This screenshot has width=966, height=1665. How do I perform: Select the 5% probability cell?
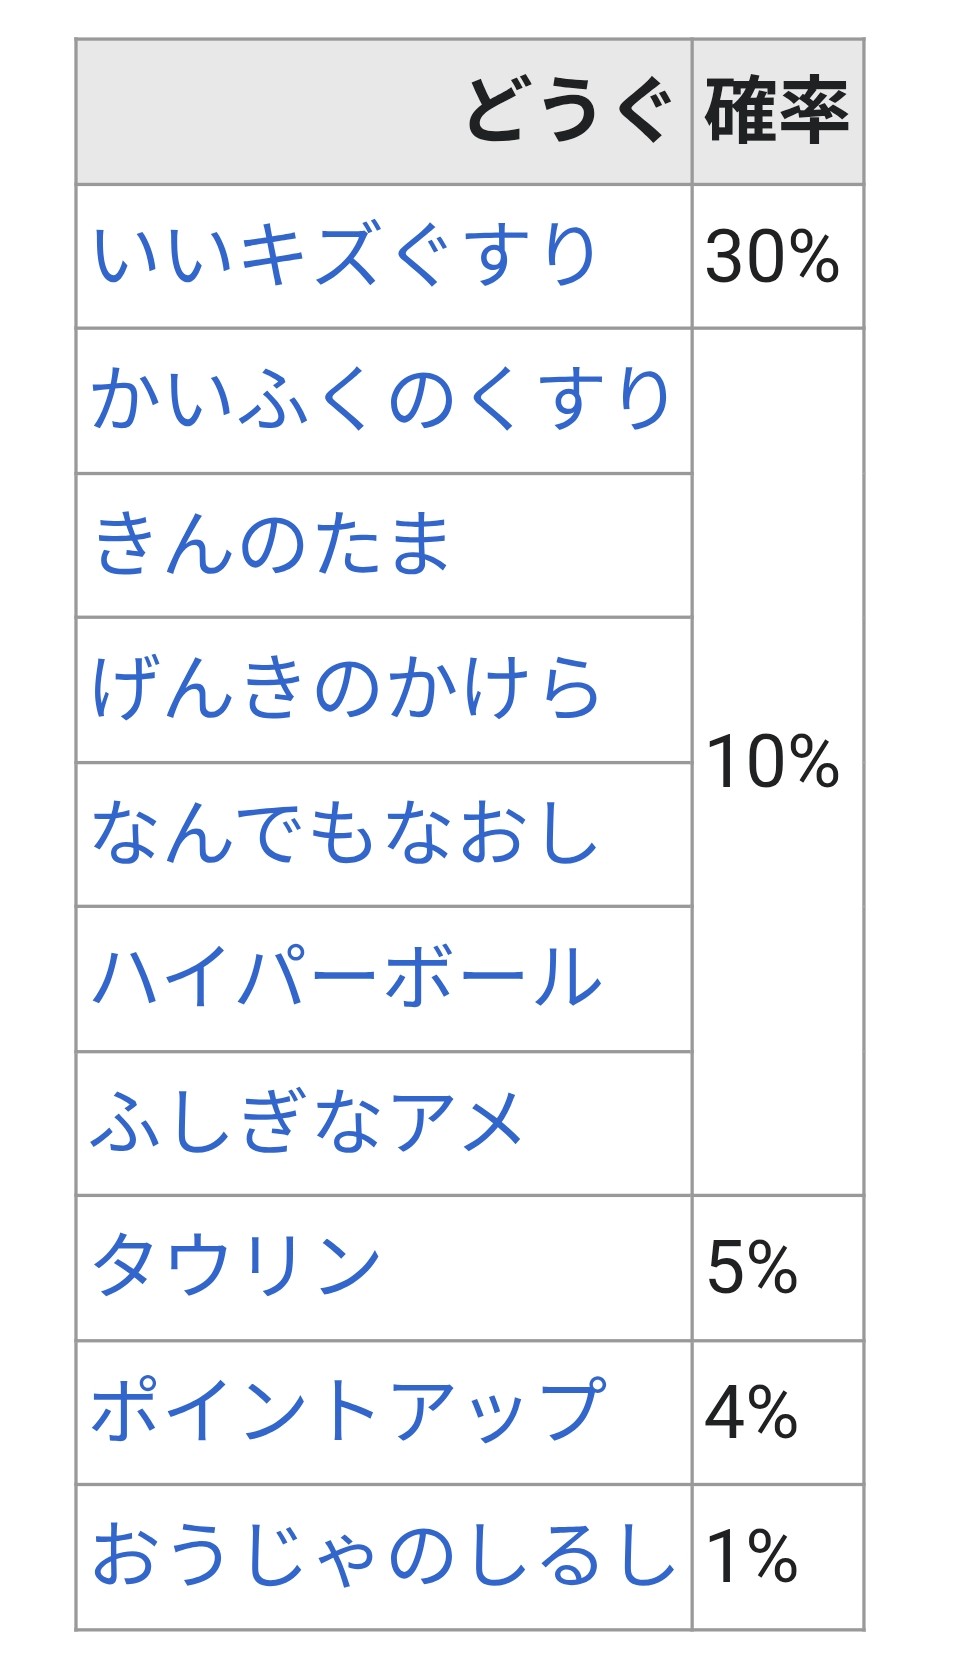(752, 1267)
